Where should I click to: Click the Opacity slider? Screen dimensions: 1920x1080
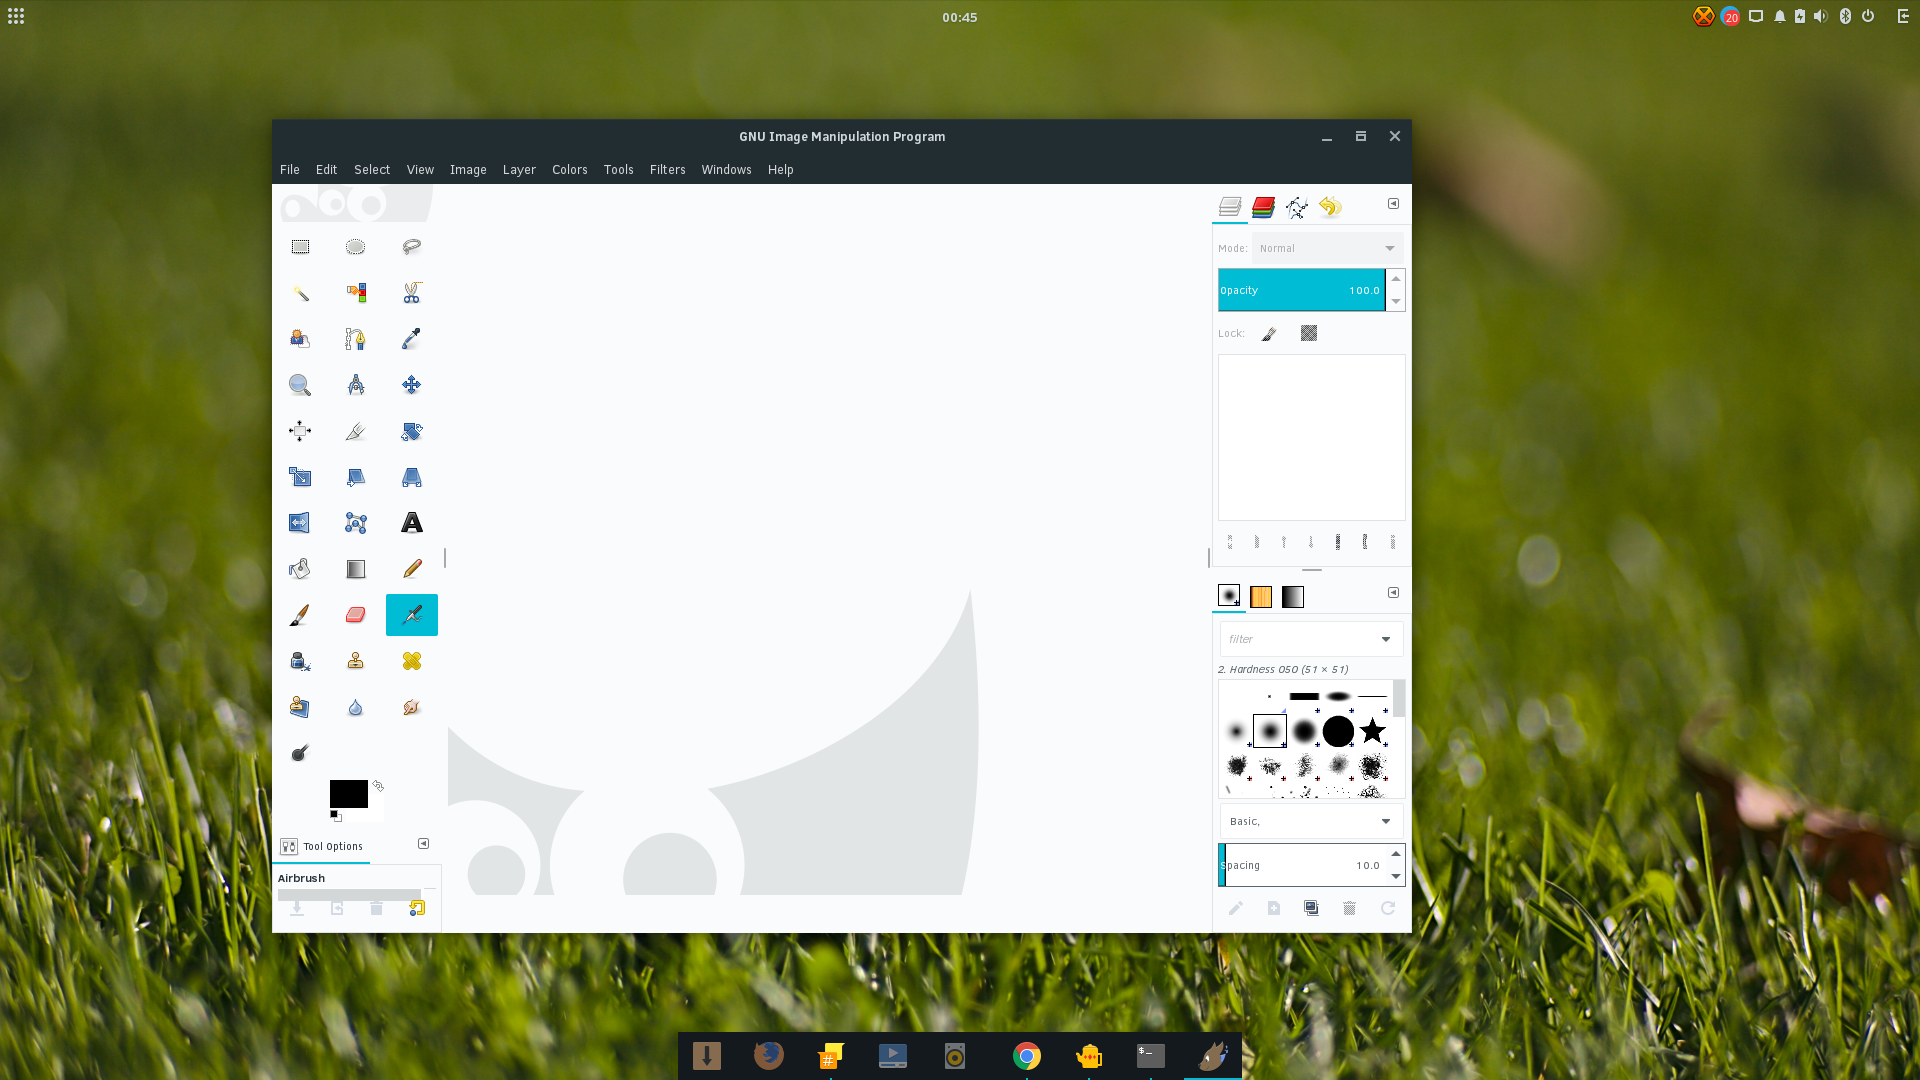pyautogui.click(x=1301, y=290)
